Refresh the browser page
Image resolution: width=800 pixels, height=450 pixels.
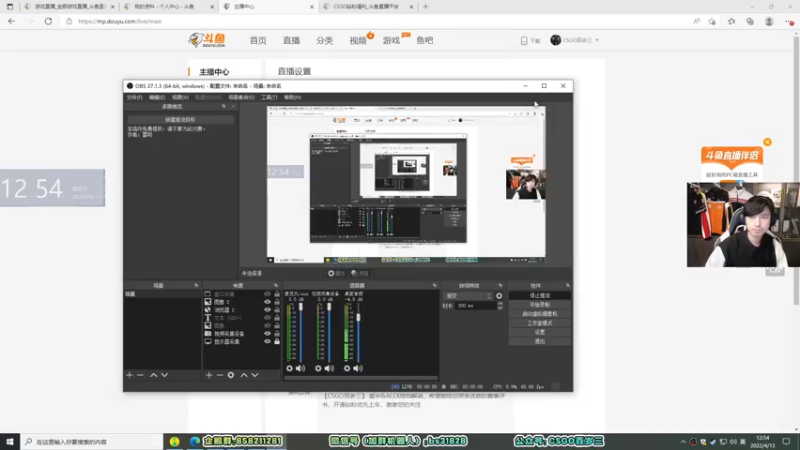48,21
